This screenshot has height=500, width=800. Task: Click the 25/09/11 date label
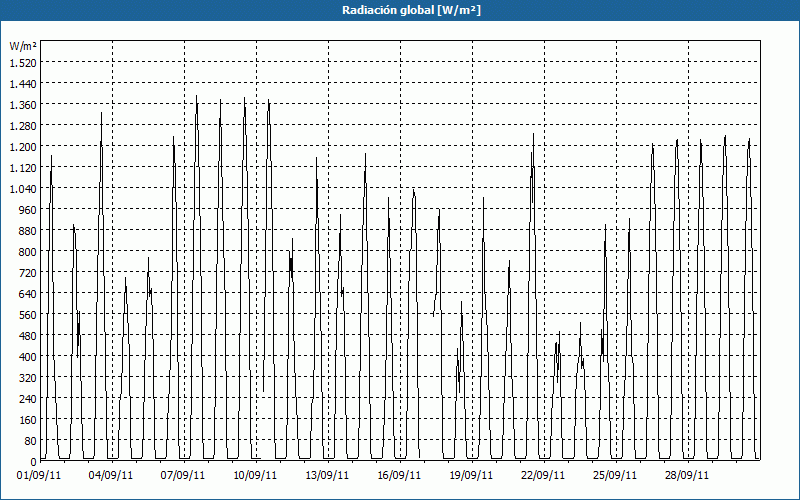pyautogui.click(x=615, y=476)
